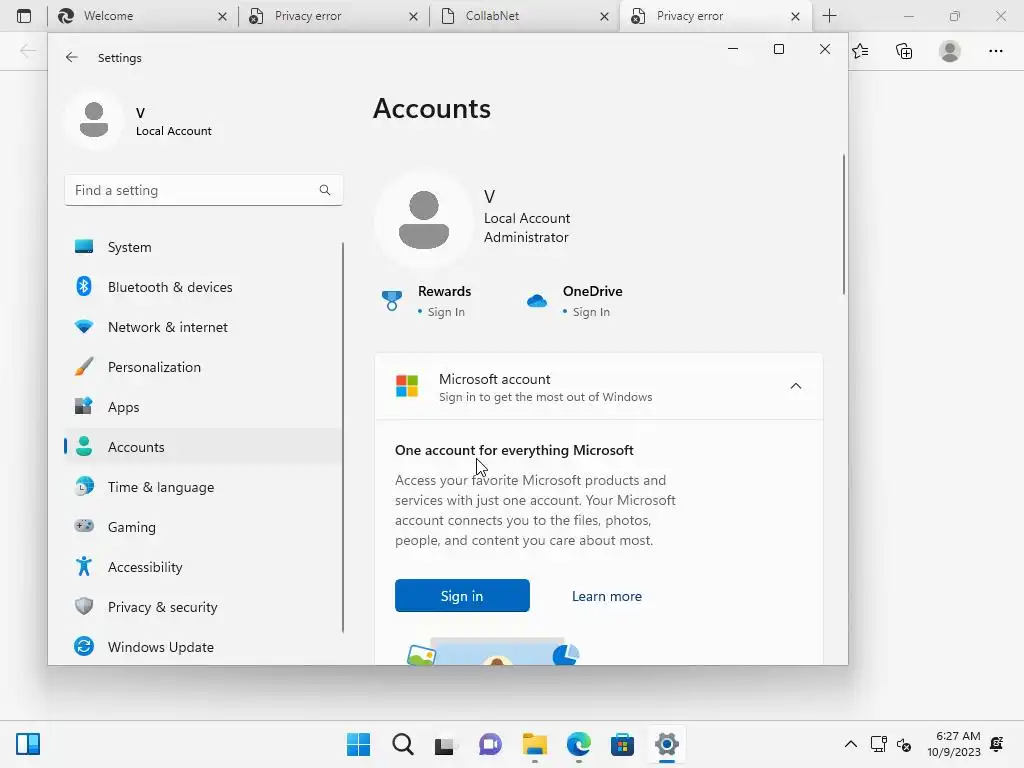
Task: Go to Accessibility settings
Action: [x=203, y=567]
